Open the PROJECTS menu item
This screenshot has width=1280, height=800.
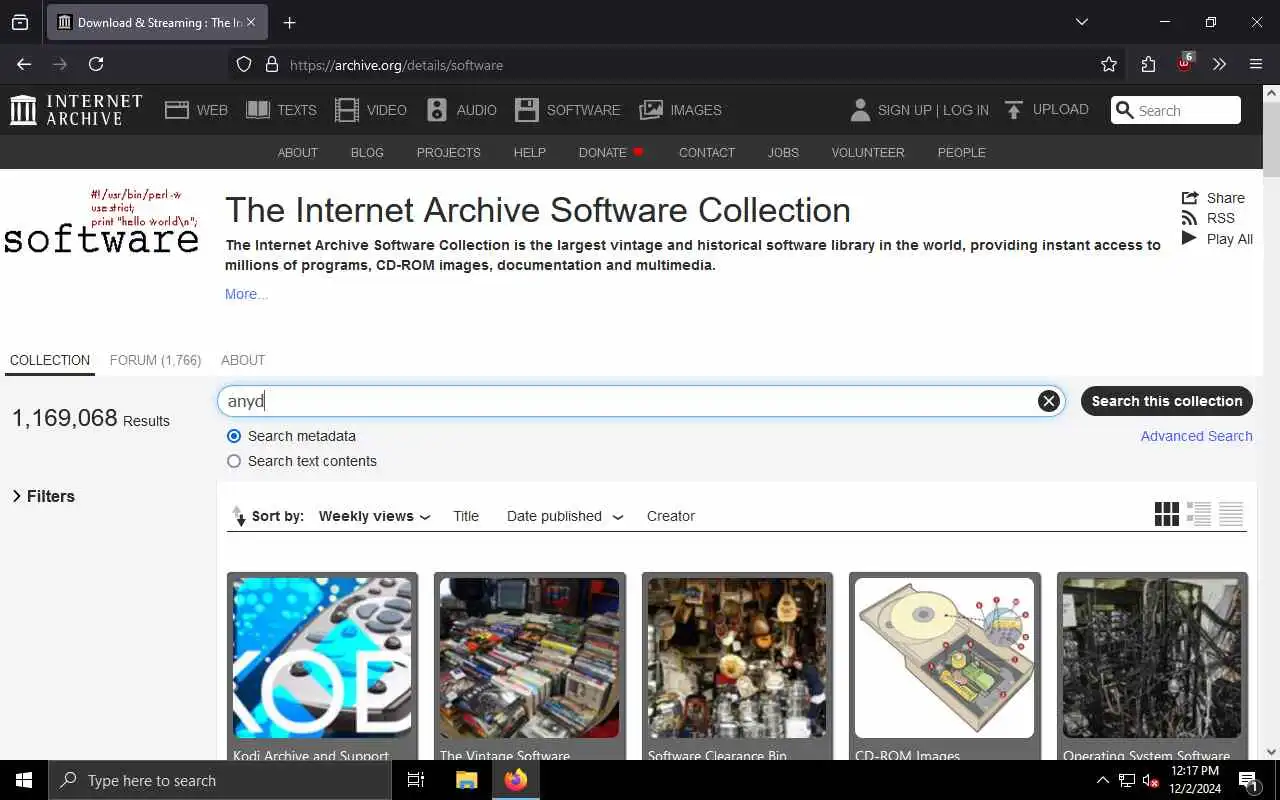(448, 152)
